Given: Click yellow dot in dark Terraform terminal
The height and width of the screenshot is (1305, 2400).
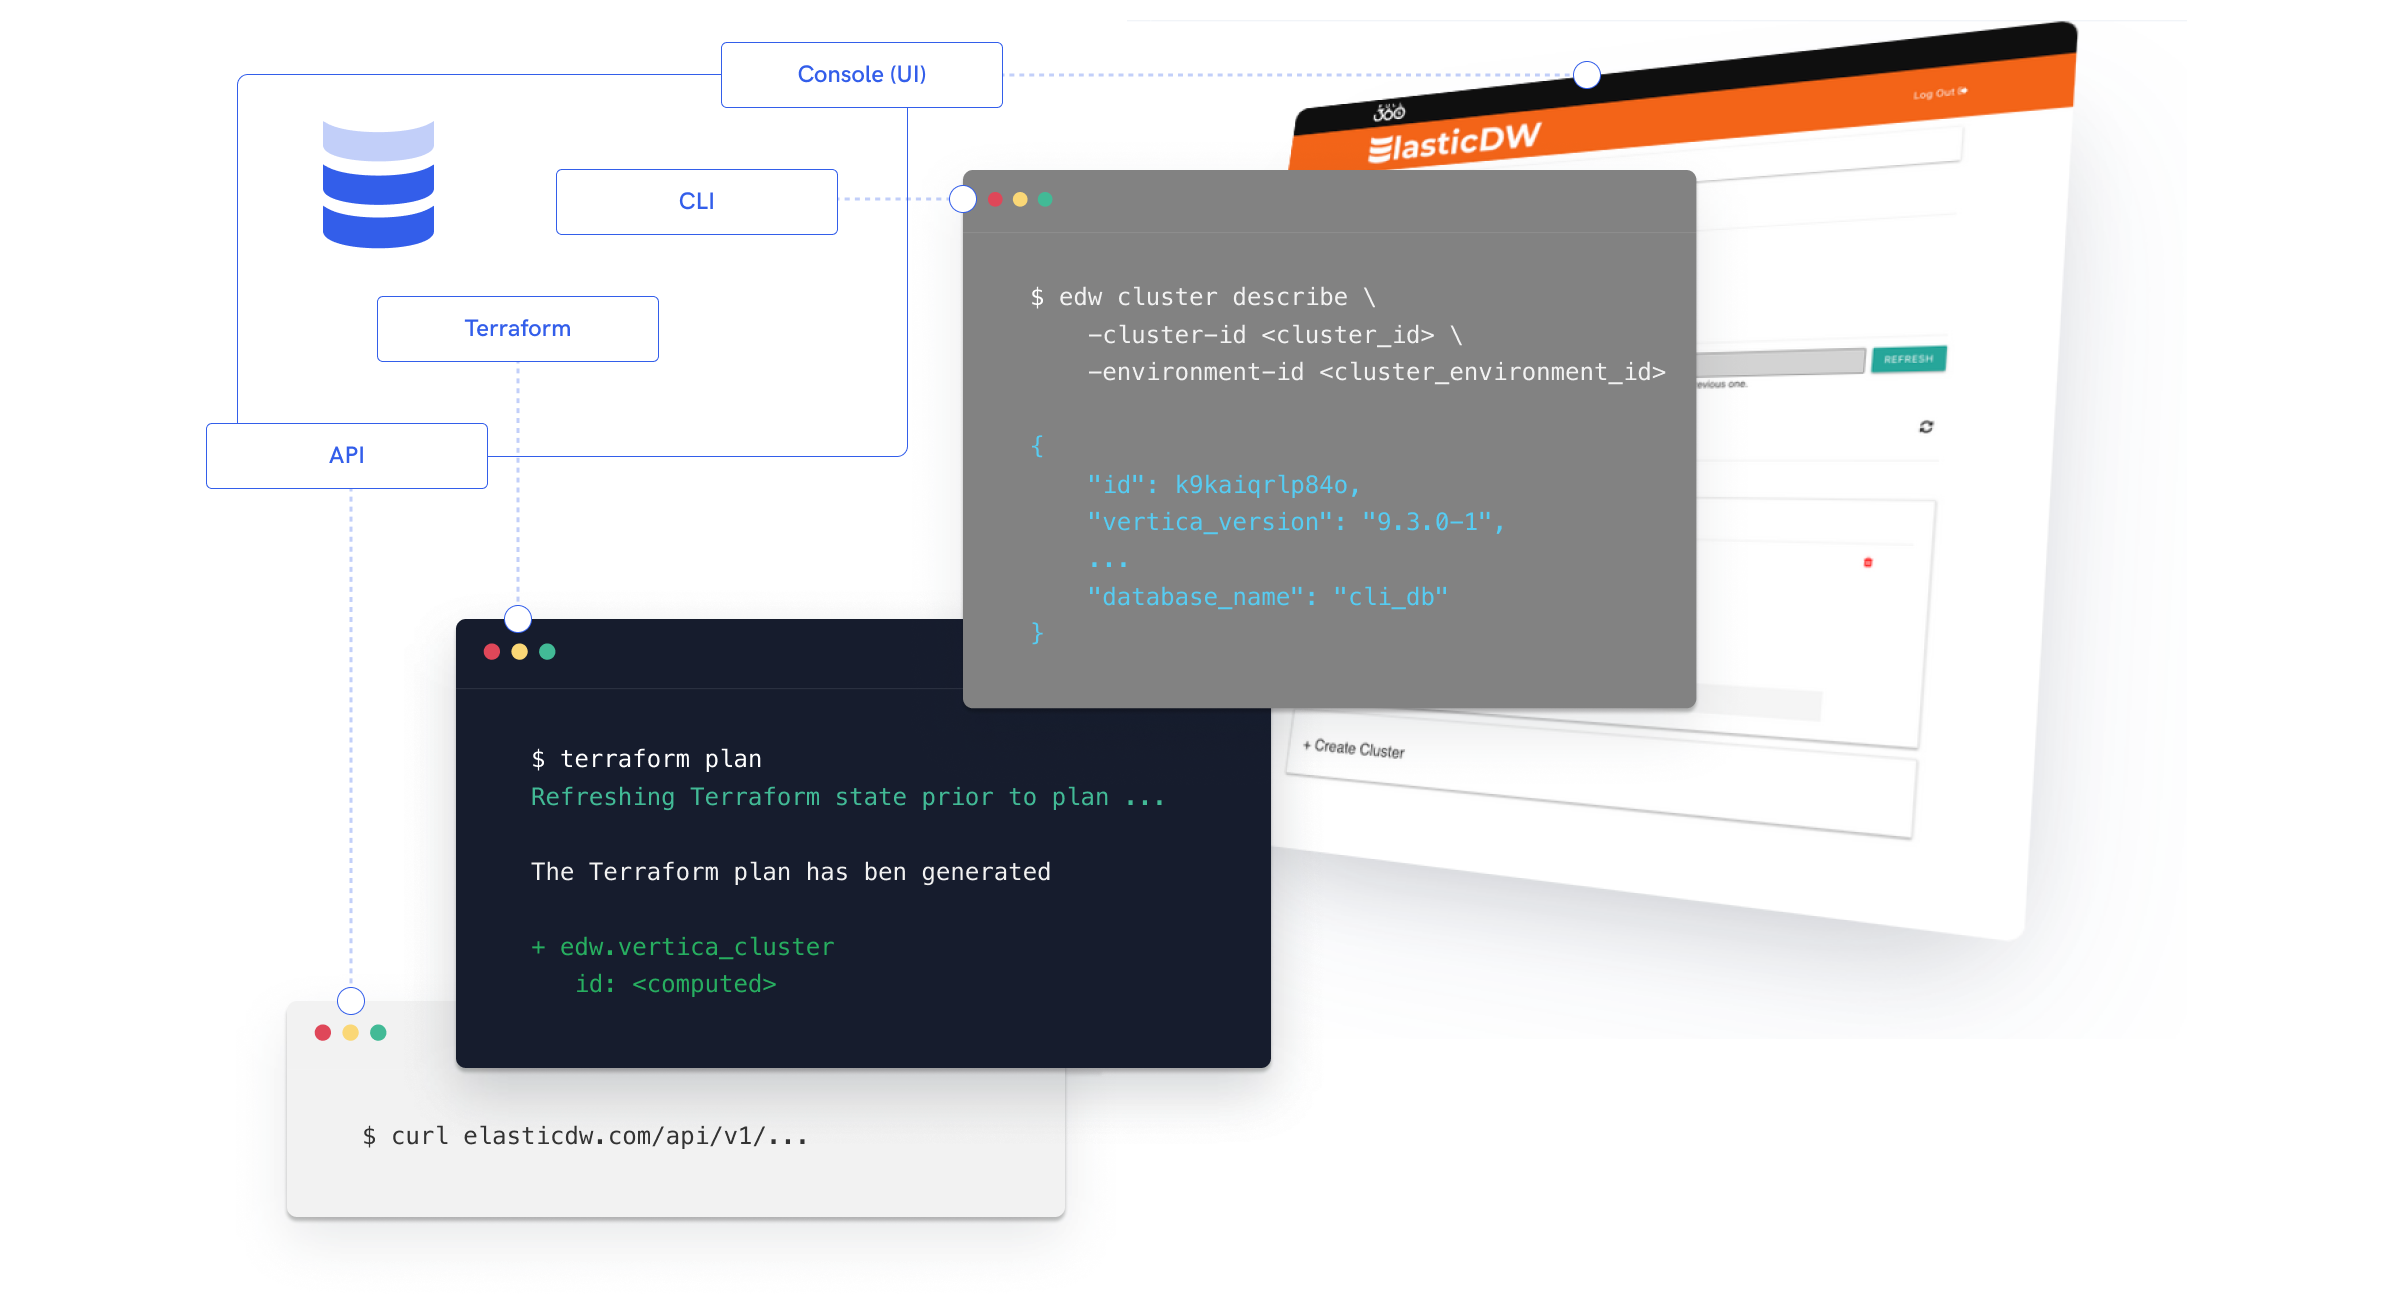Looking at the screenshot, I should click(x=519, y=652).
